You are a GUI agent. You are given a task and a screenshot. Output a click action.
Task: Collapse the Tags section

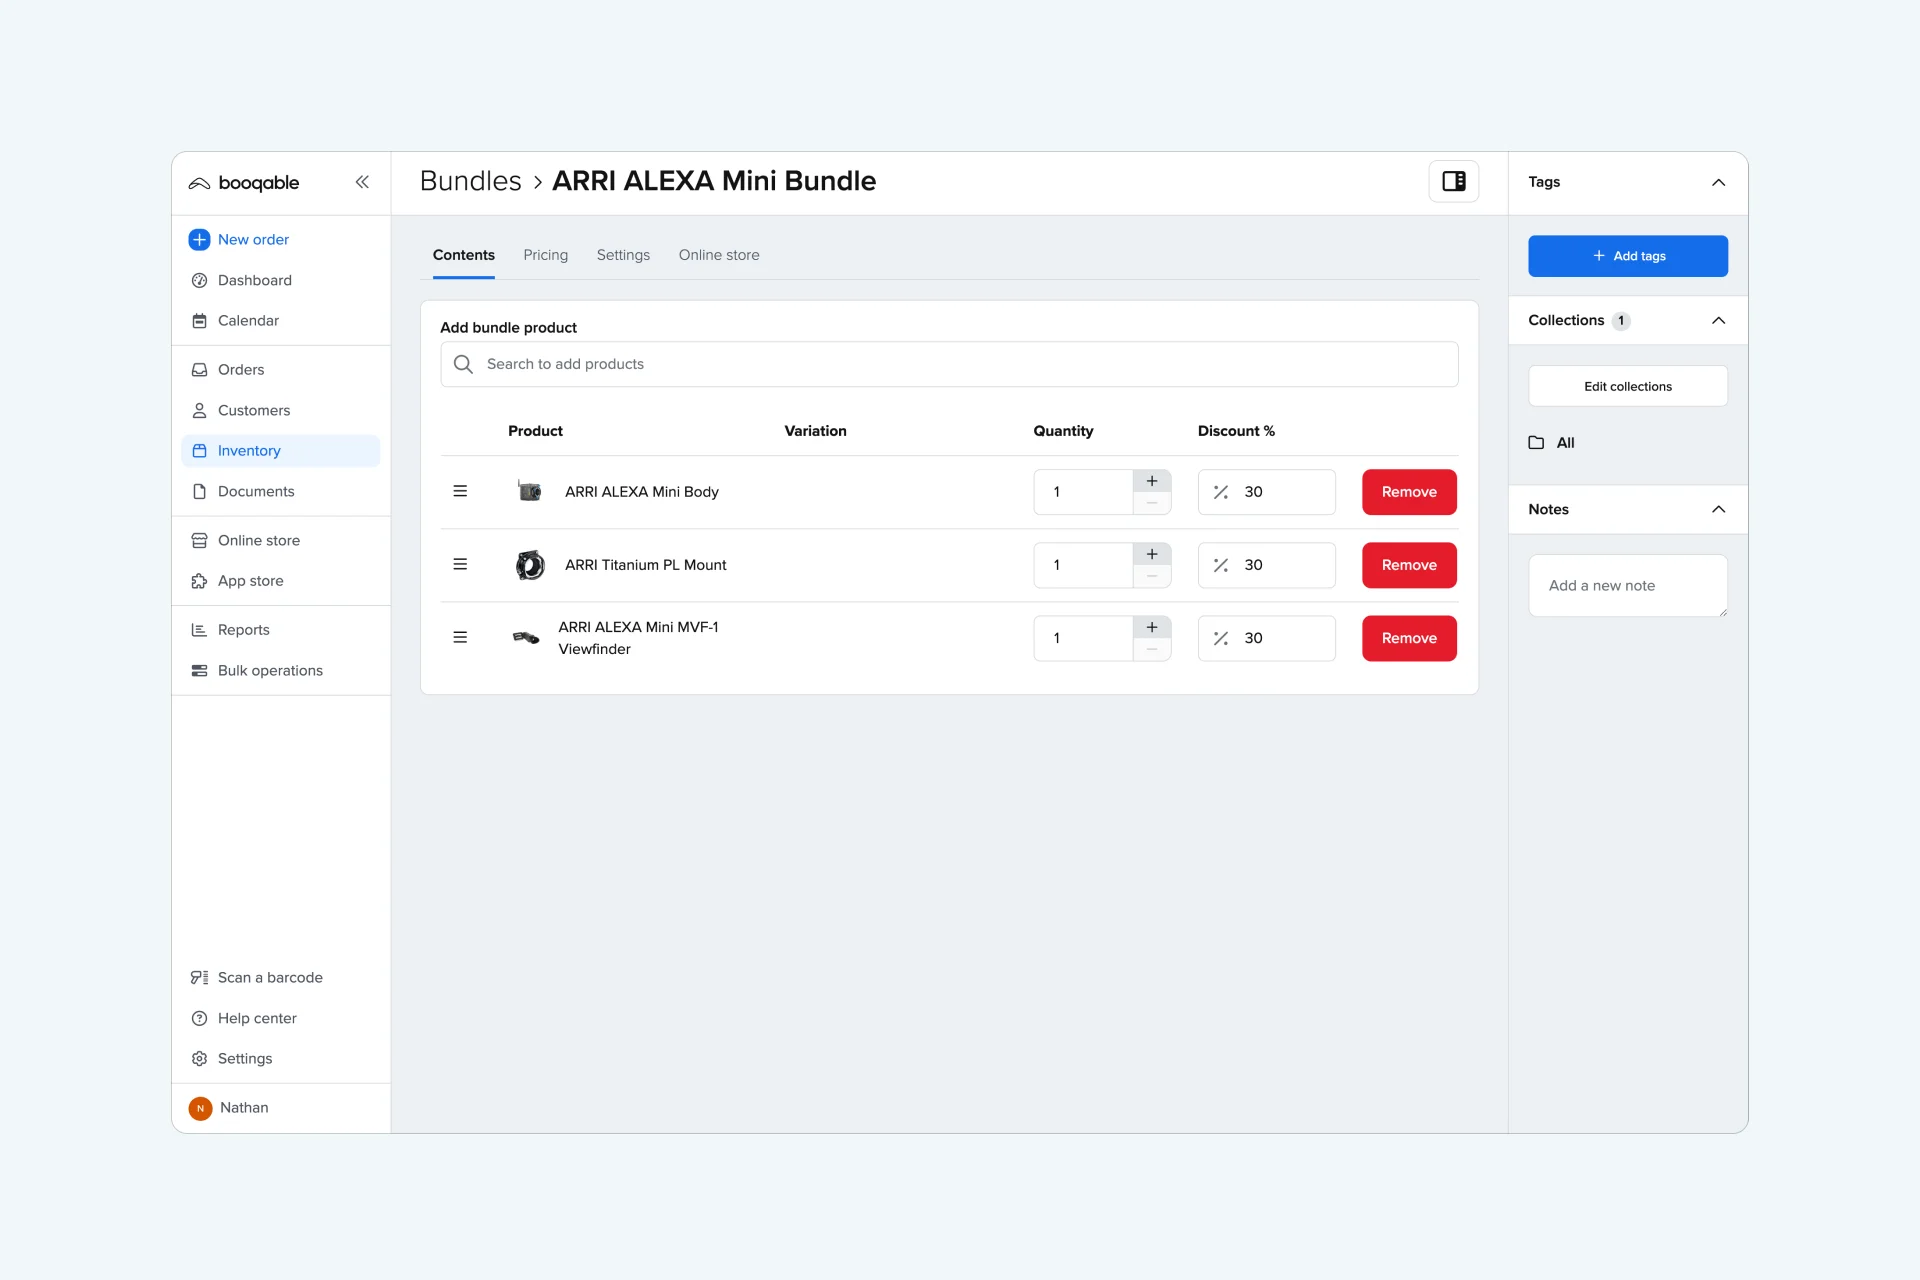pyautogui.click(x=1718, y=183)
